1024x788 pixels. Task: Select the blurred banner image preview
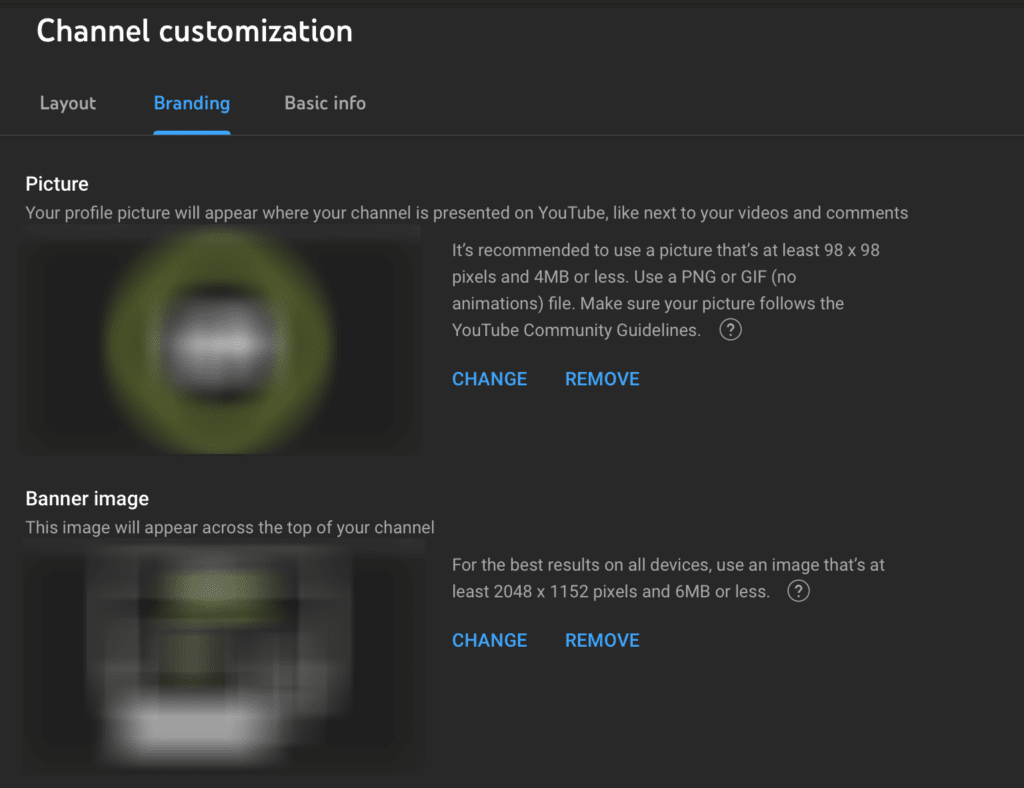pos(223,656)
